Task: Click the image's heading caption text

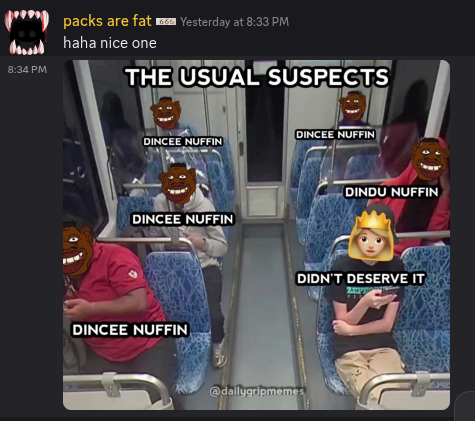Action: 257,77
